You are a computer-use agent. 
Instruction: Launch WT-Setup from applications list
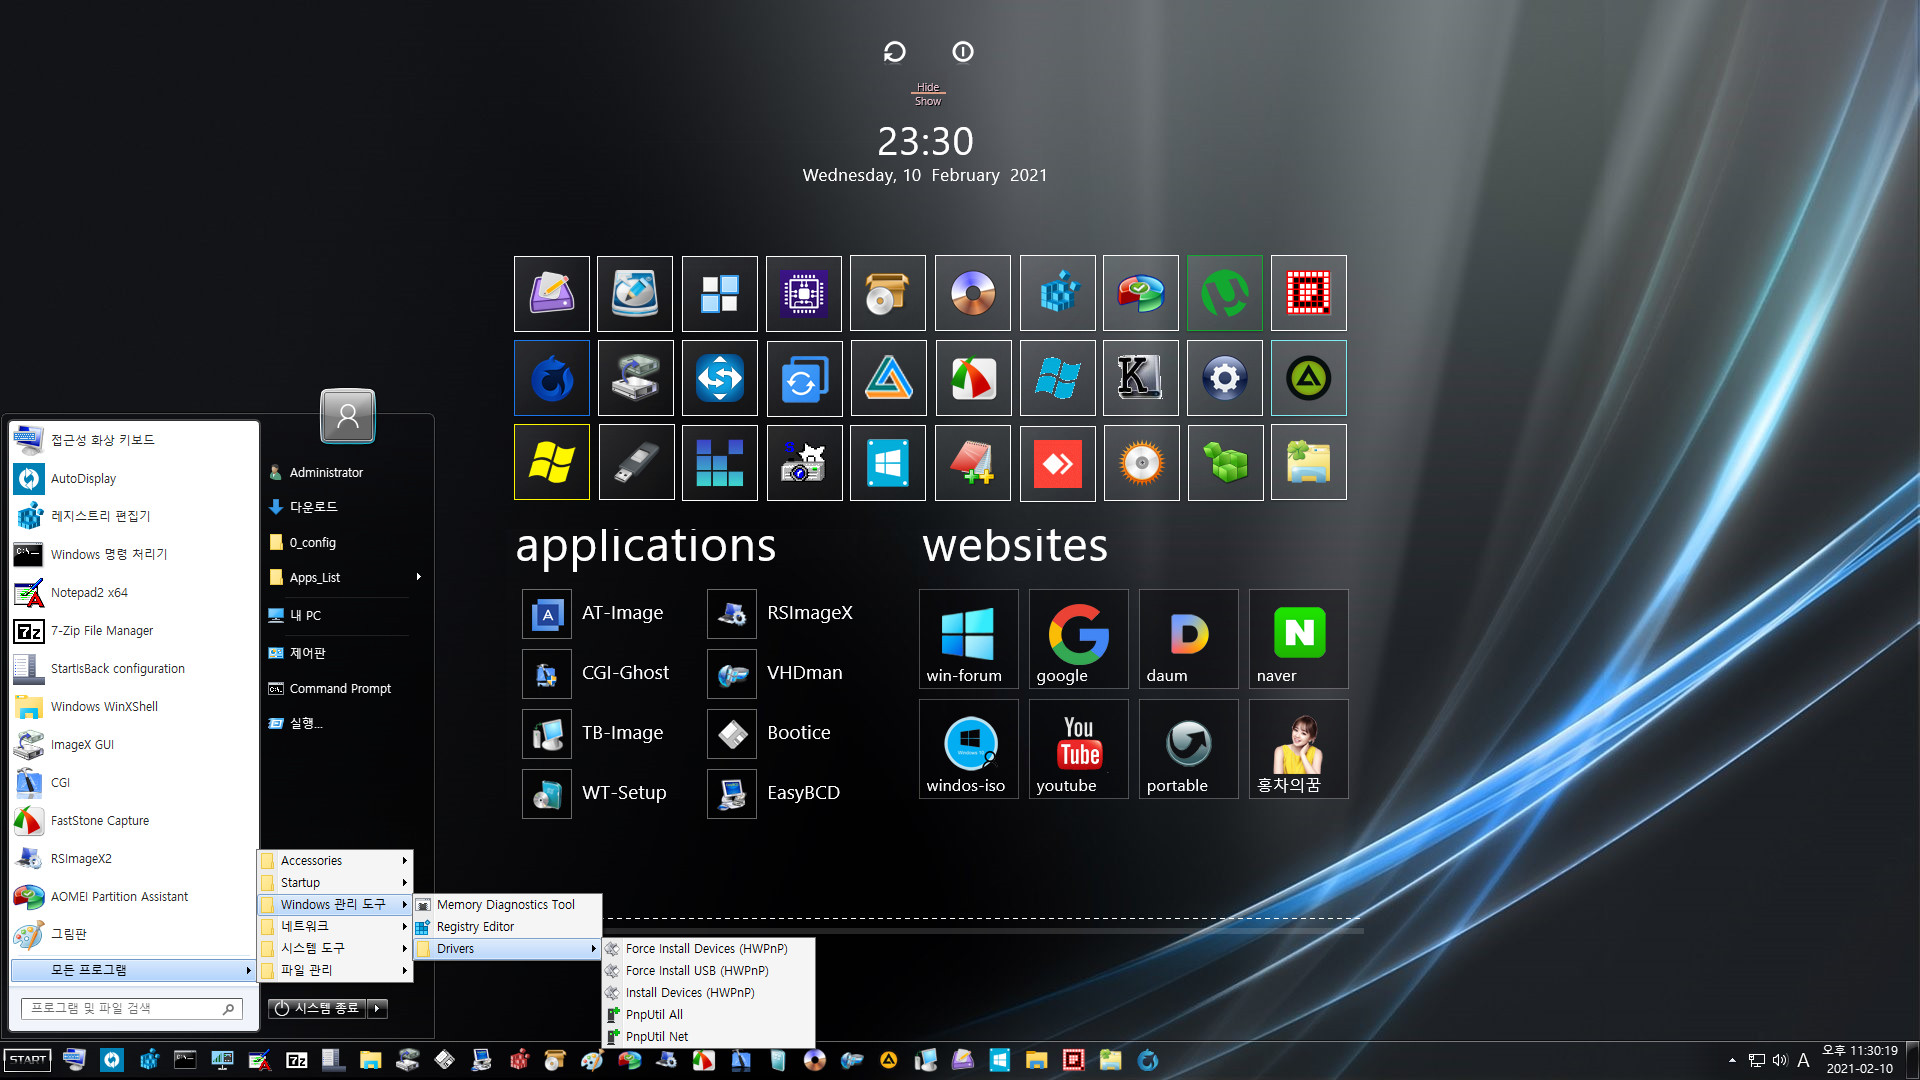pyautogui.click(x=596, y=794)
